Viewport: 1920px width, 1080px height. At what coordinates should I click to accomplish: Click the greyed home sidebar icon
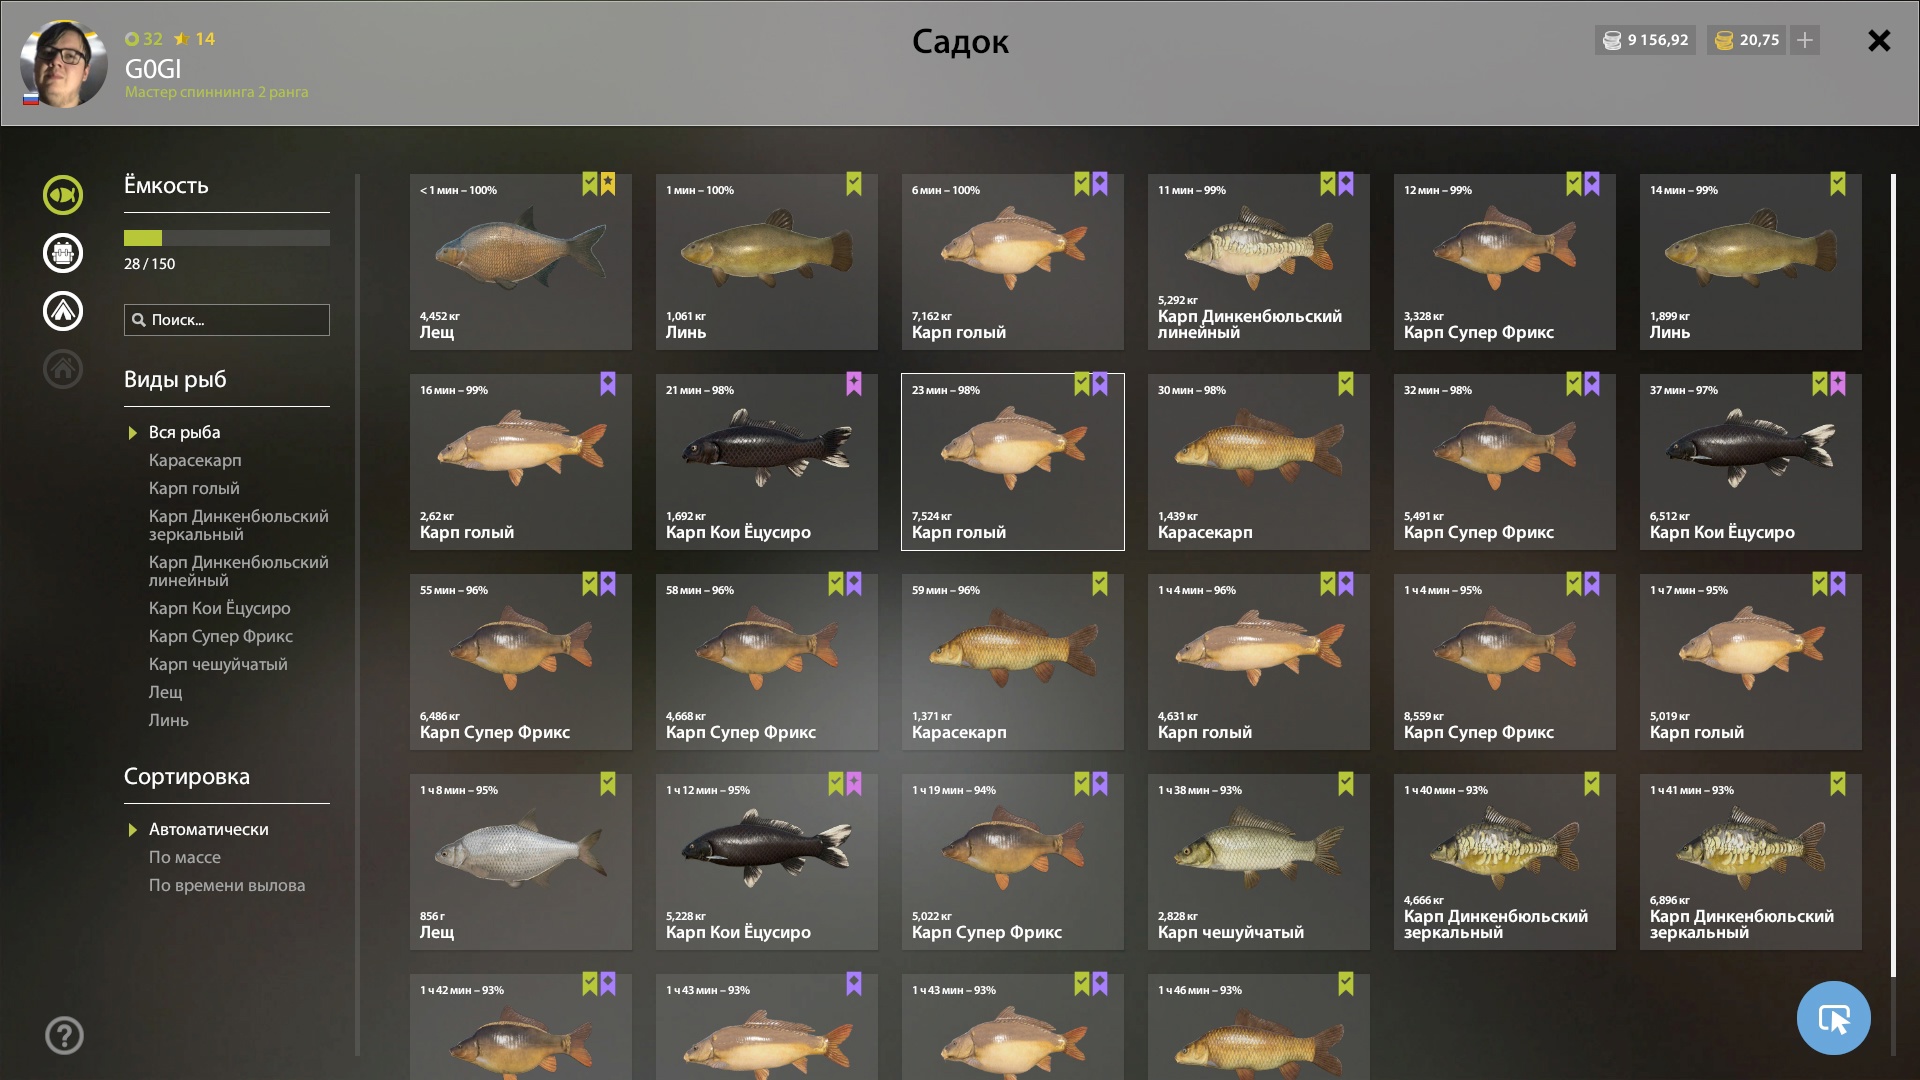[62, 369]
